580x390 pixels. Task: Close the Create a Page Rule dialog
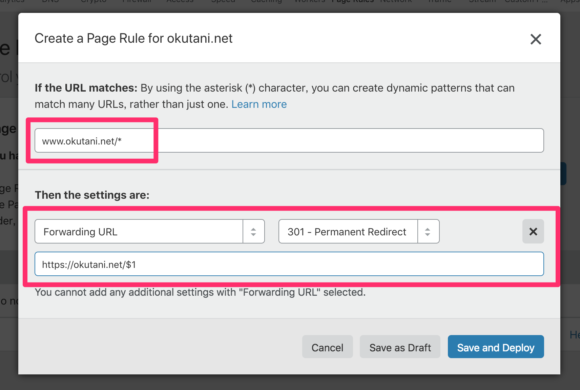tap(535, 39)
